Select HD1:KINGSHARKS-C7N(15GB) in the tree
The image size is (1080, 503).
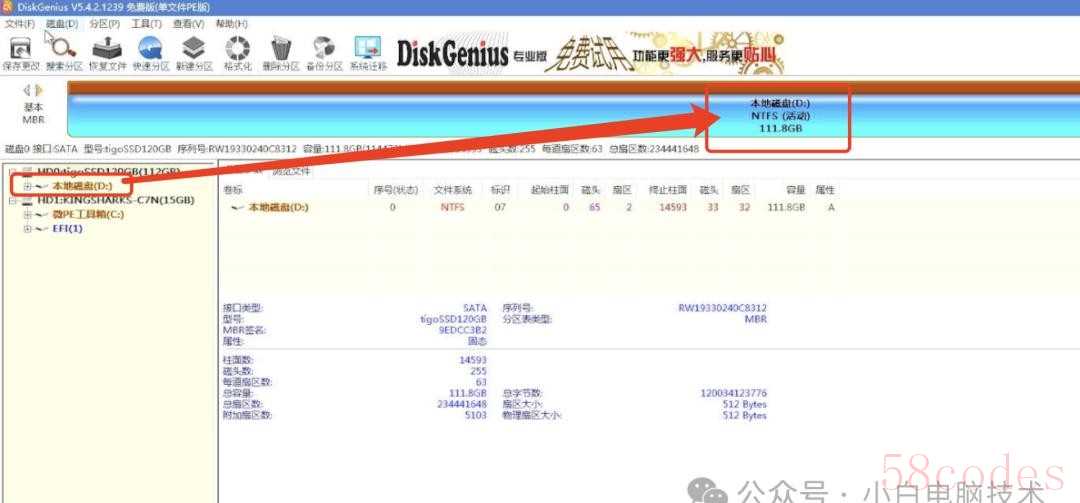point(116,201)
